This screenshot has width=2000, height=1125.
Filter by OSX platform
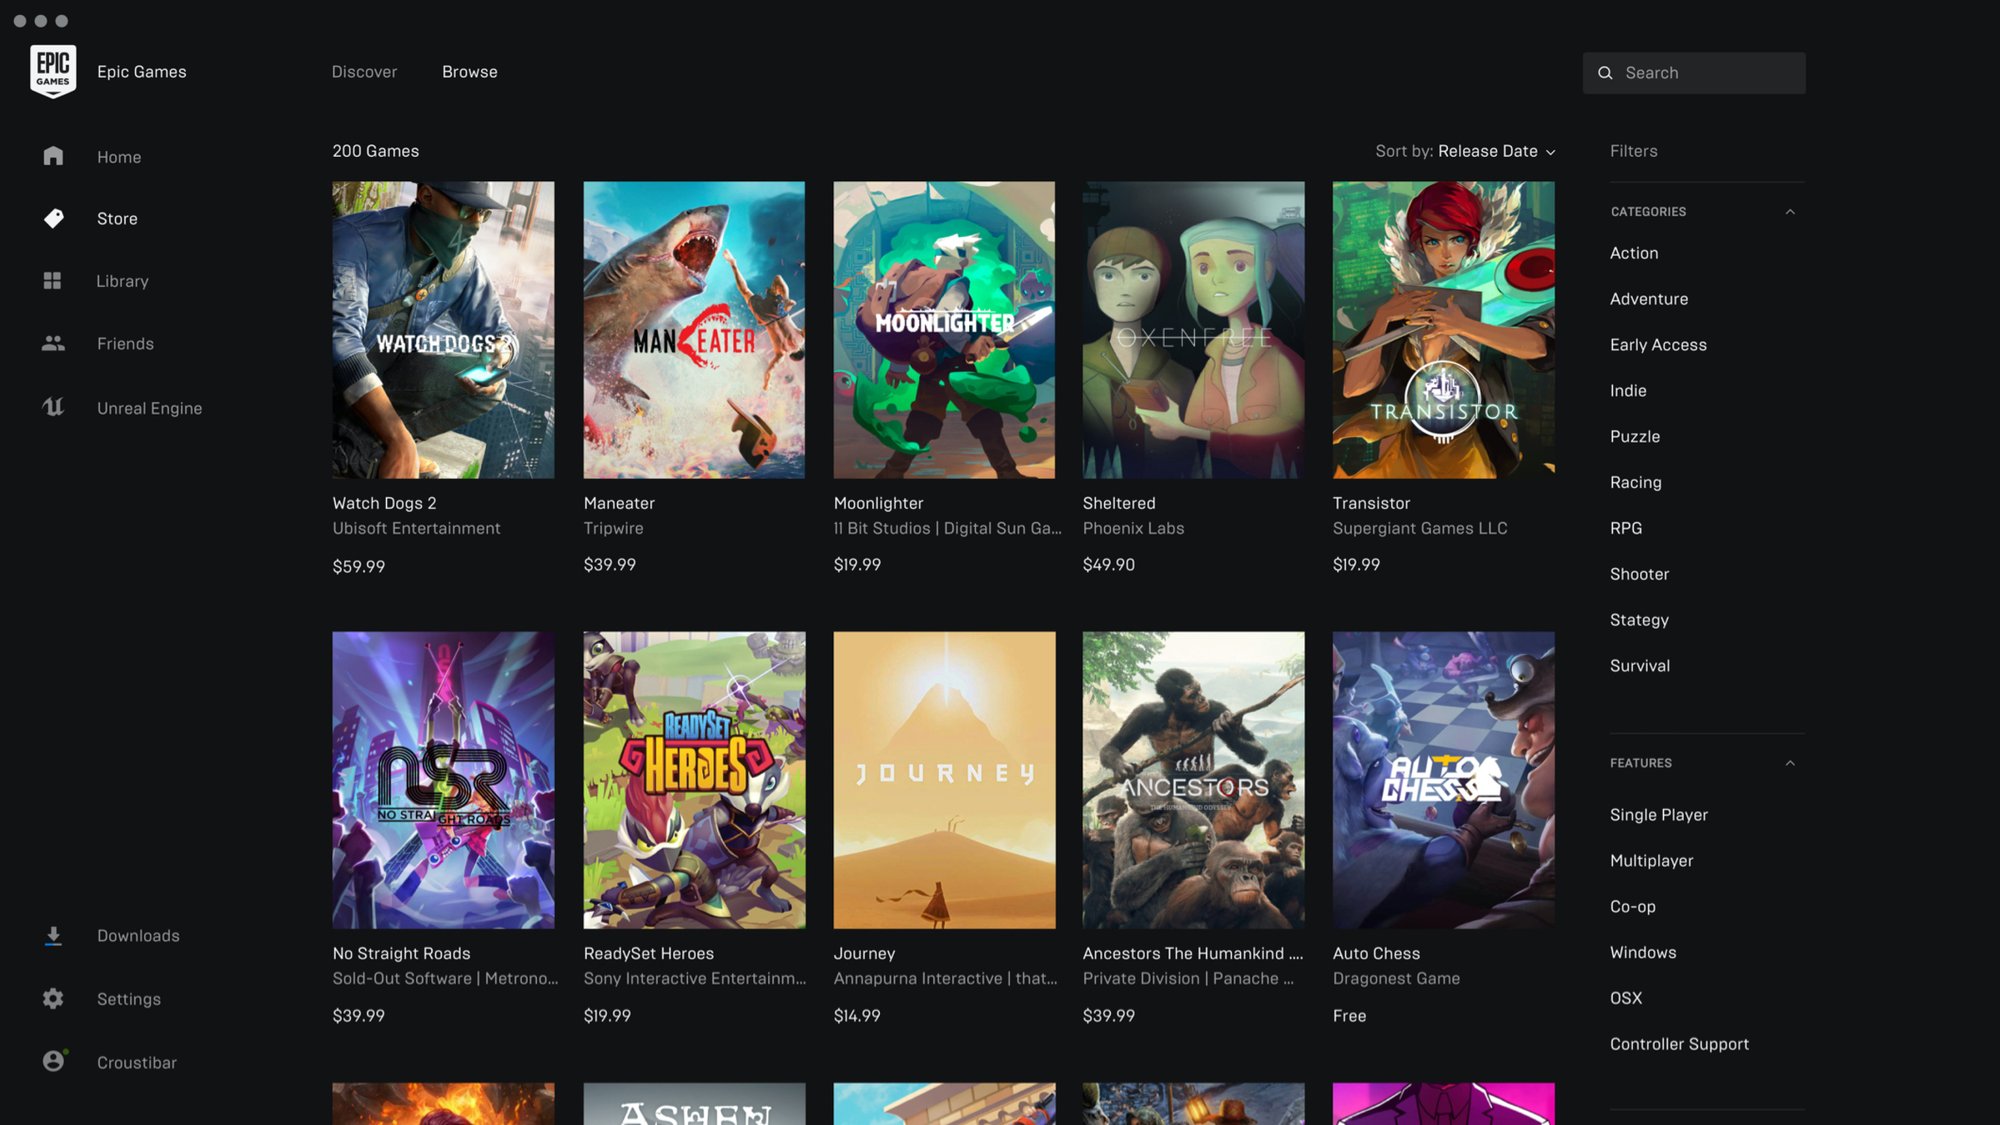tap(1626, 998)
